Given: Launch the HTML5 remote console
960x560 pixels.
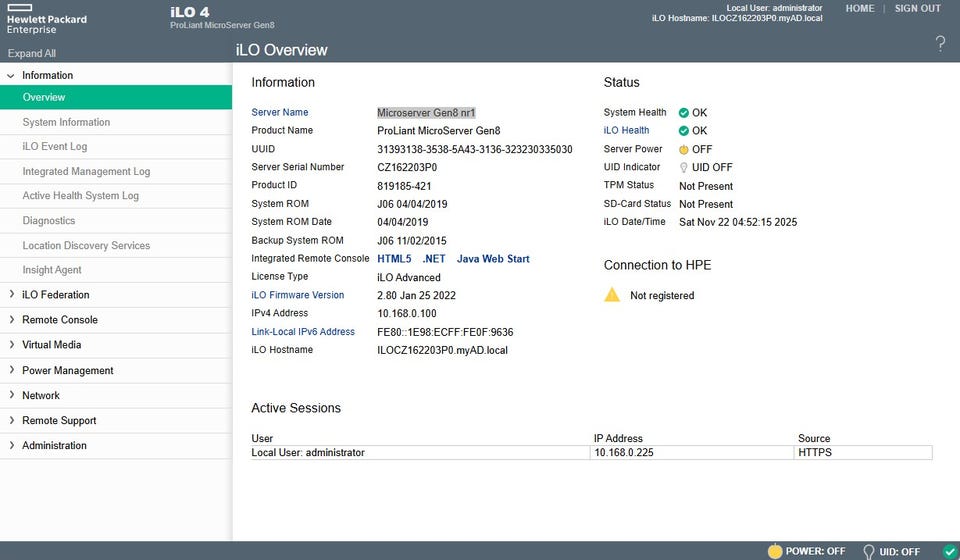Looking at the screenshot, I should [394, 259].
